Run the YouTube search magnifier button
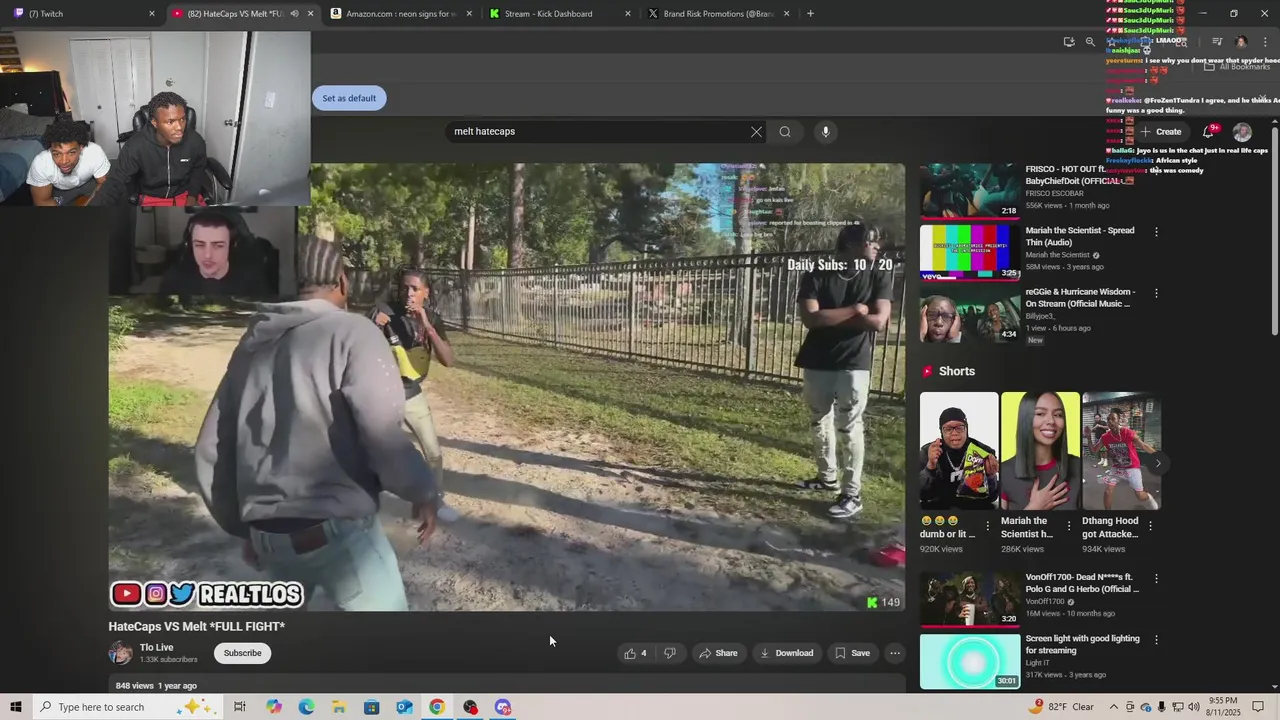This screenshot has width=1280, height=720. (785, 132)
